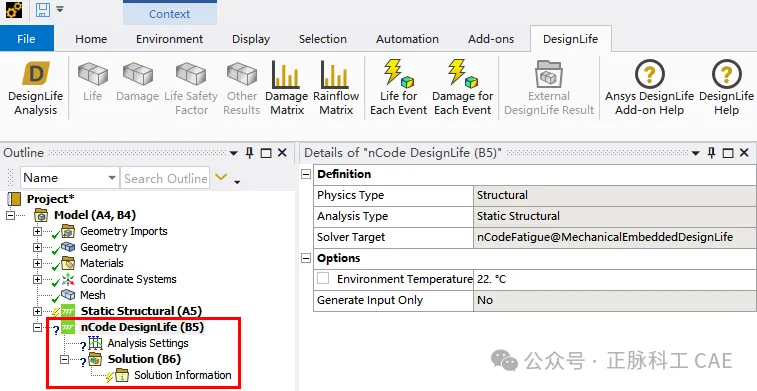This screenshot has width=757, height=391.
Task: Select Geometry Imports tree item
Action: 124,231
